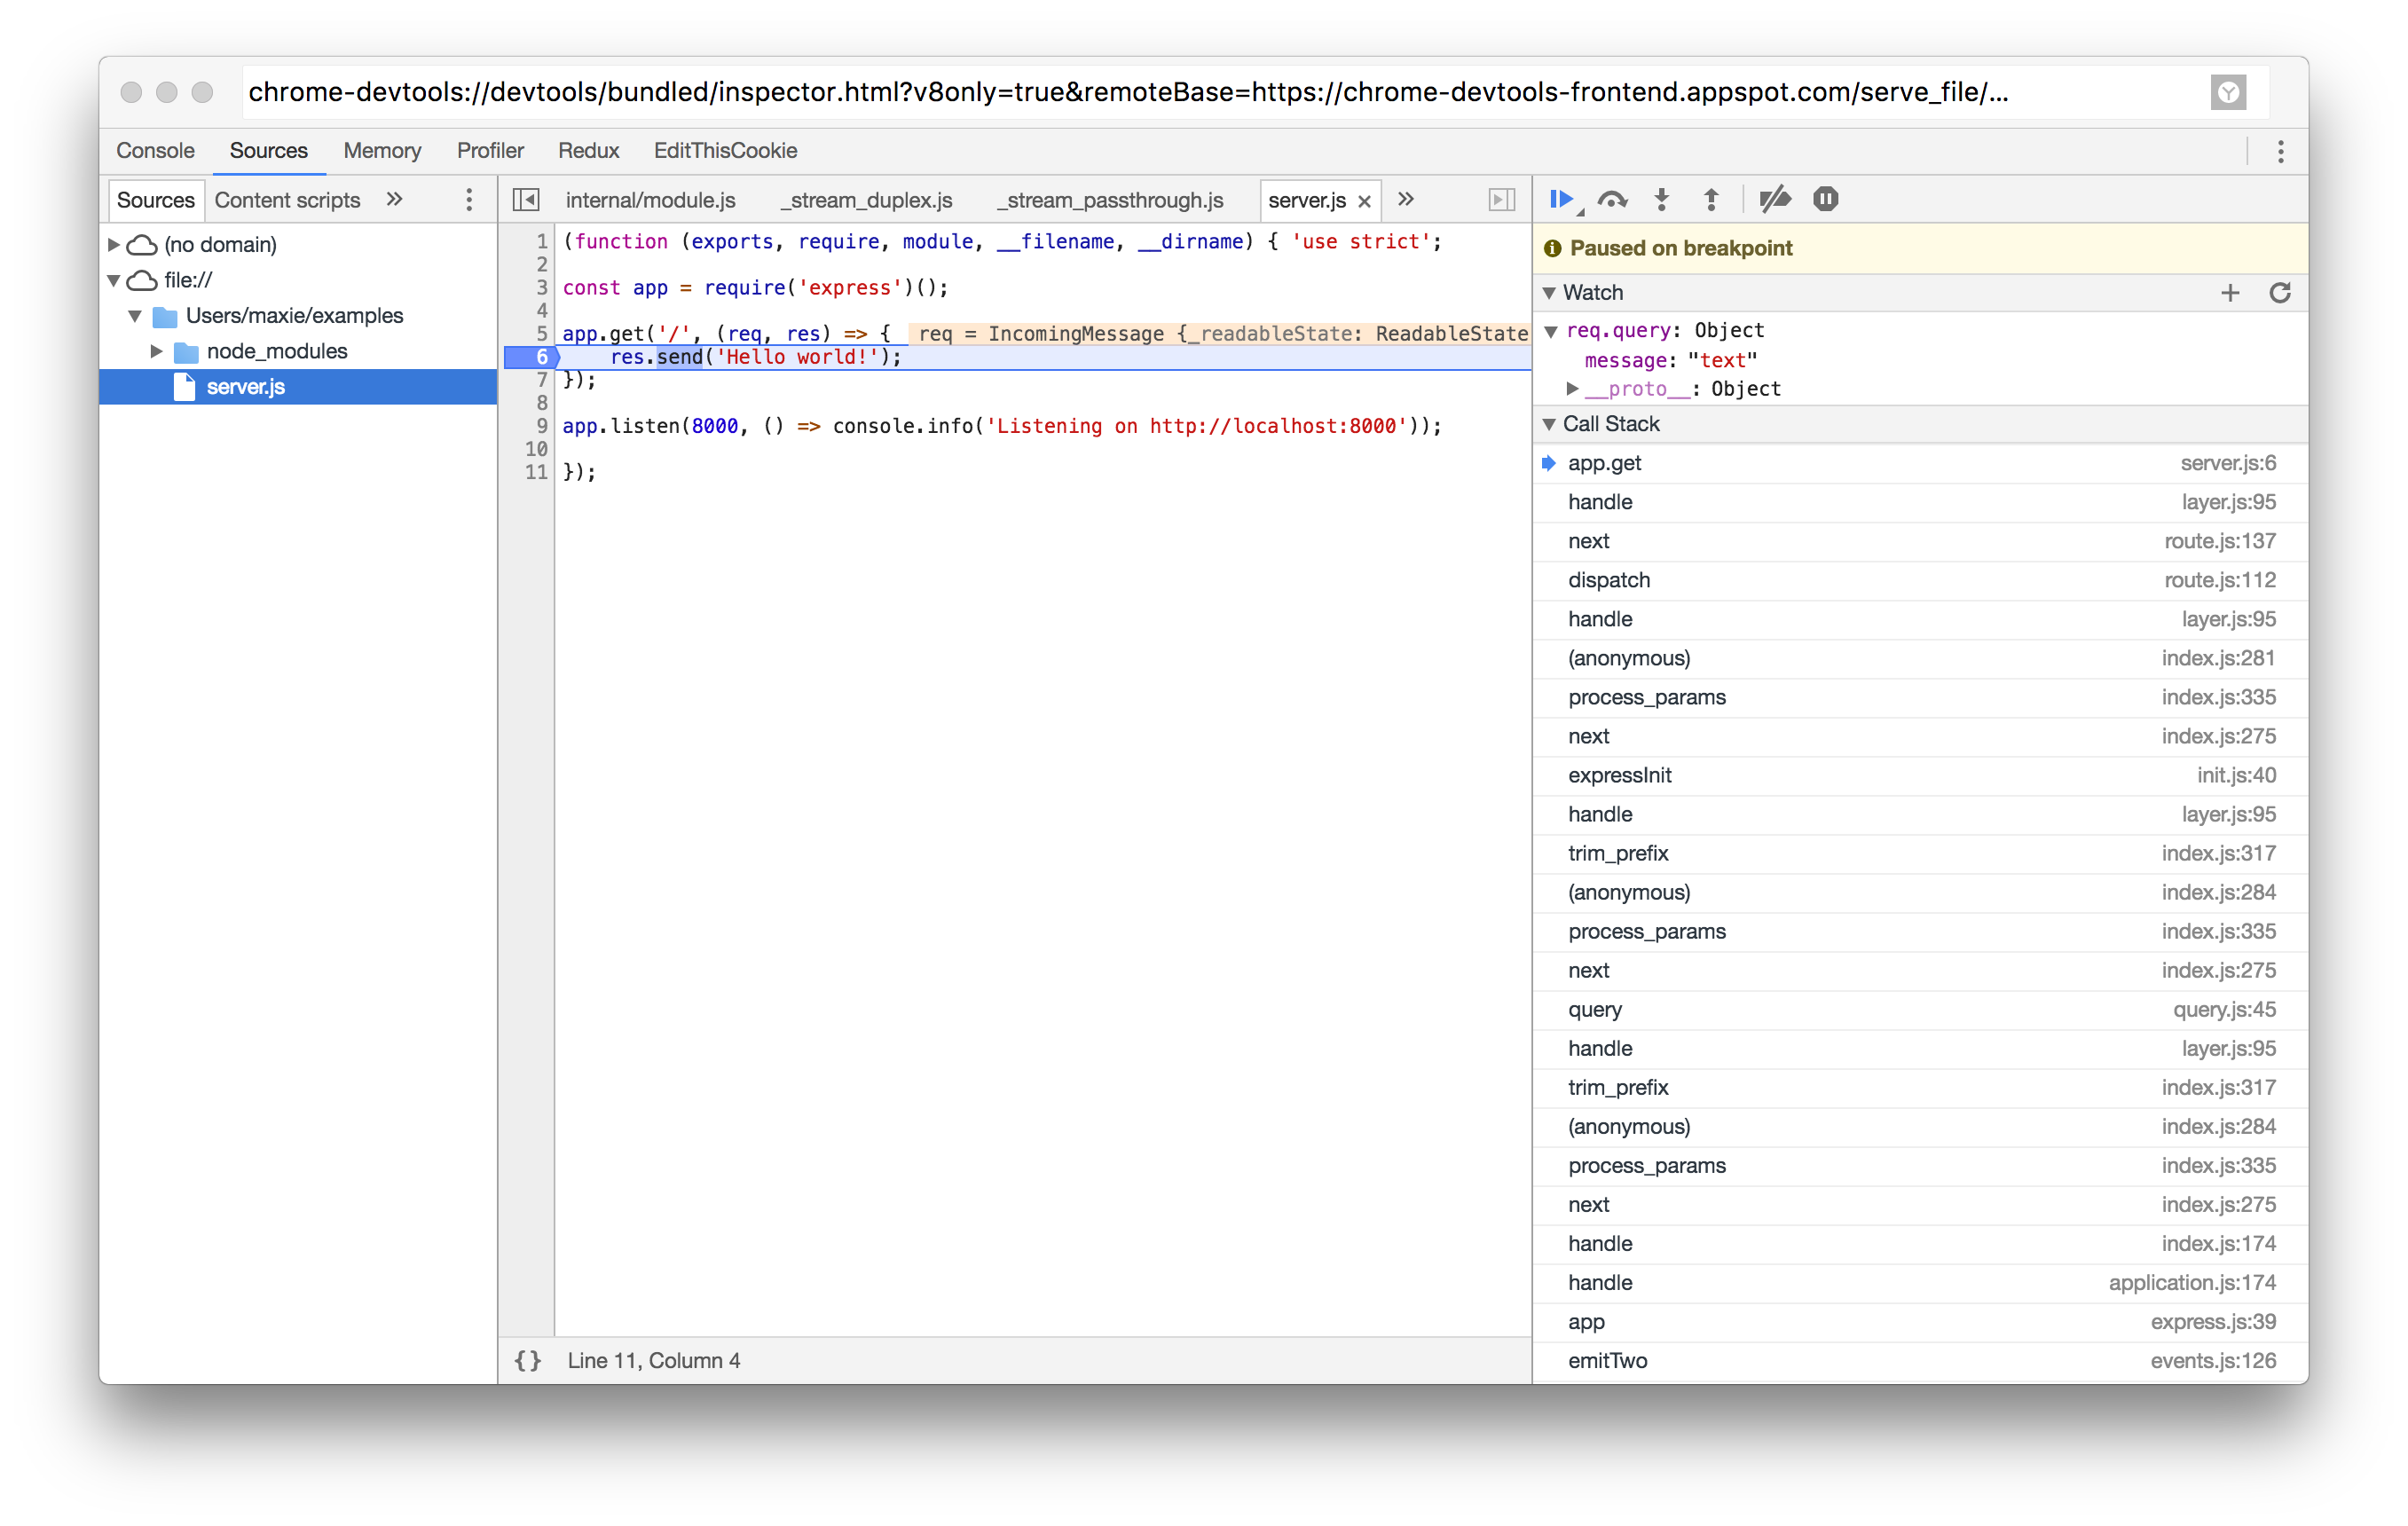This screenshot has height=1526, width=2408.
Task: Select the dispatch call stack frame
Action: (x=1609, y=580)
